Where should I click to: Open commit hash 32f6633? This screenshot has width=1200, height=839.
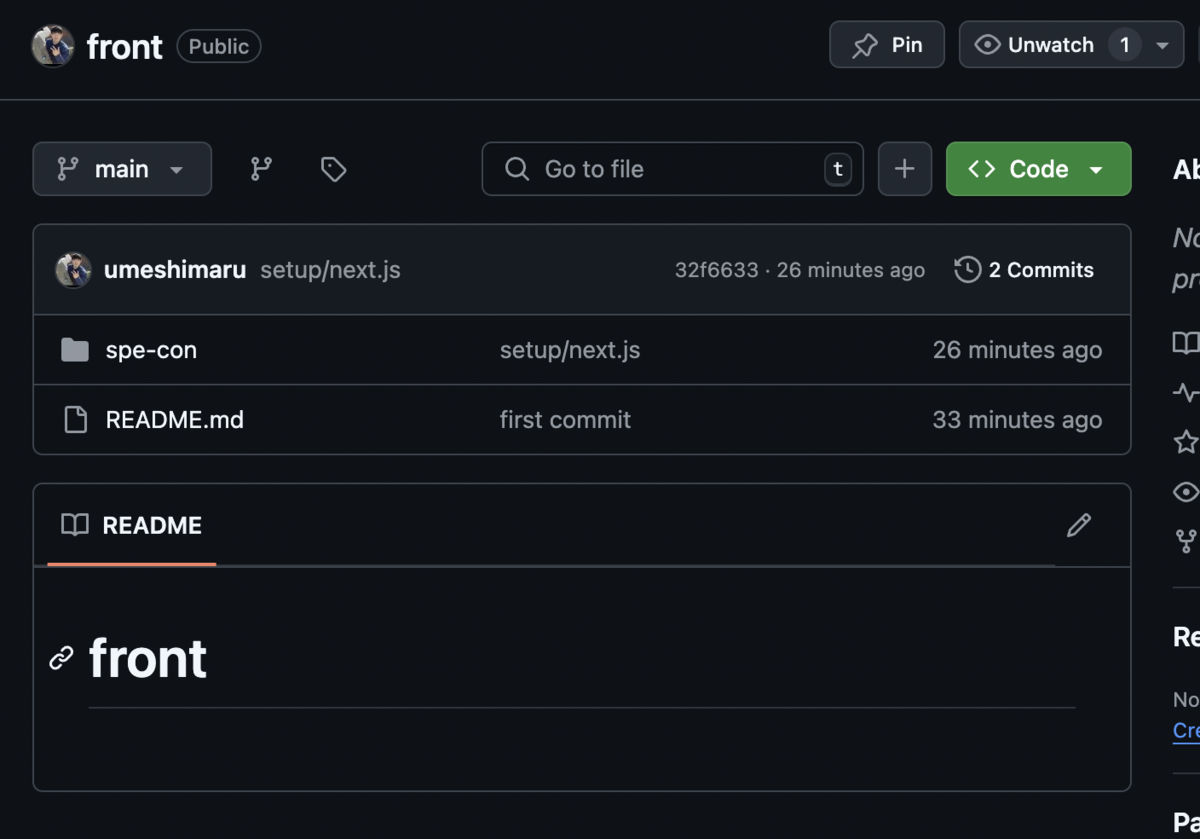tap(716, 270)
